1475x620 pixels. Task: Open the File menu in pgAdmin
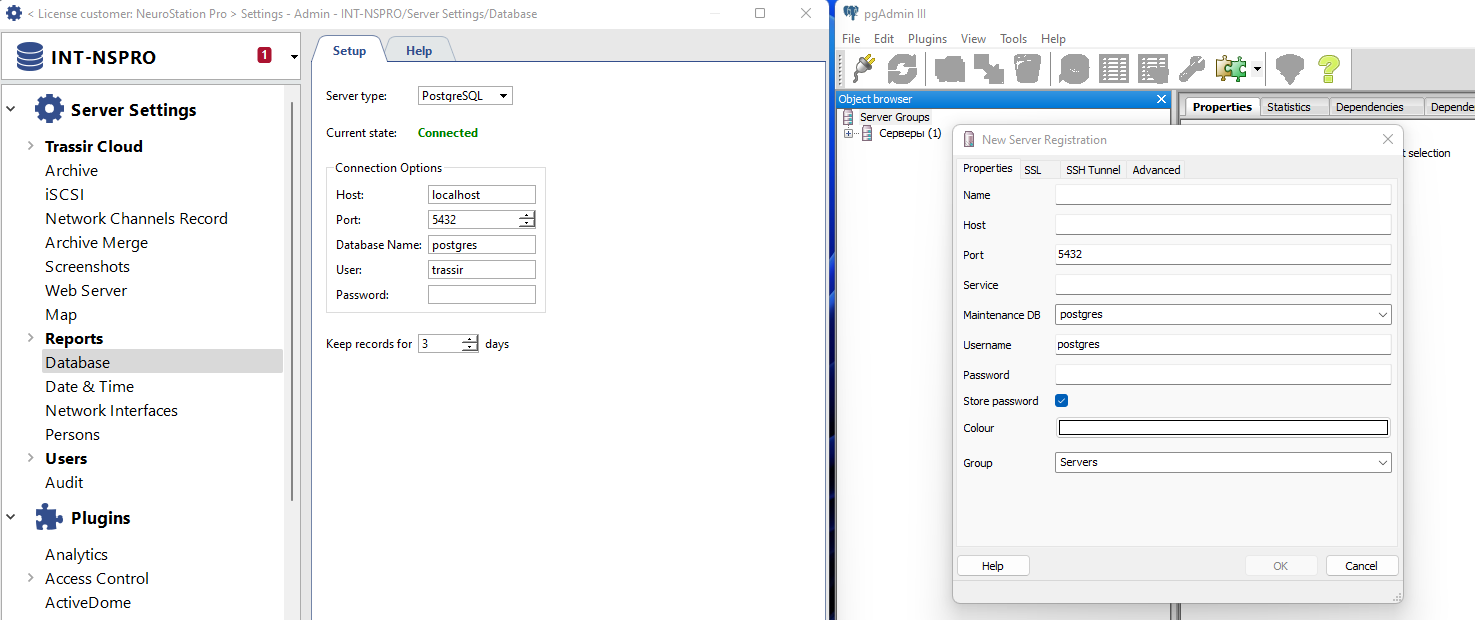click(x=851, y=39)
